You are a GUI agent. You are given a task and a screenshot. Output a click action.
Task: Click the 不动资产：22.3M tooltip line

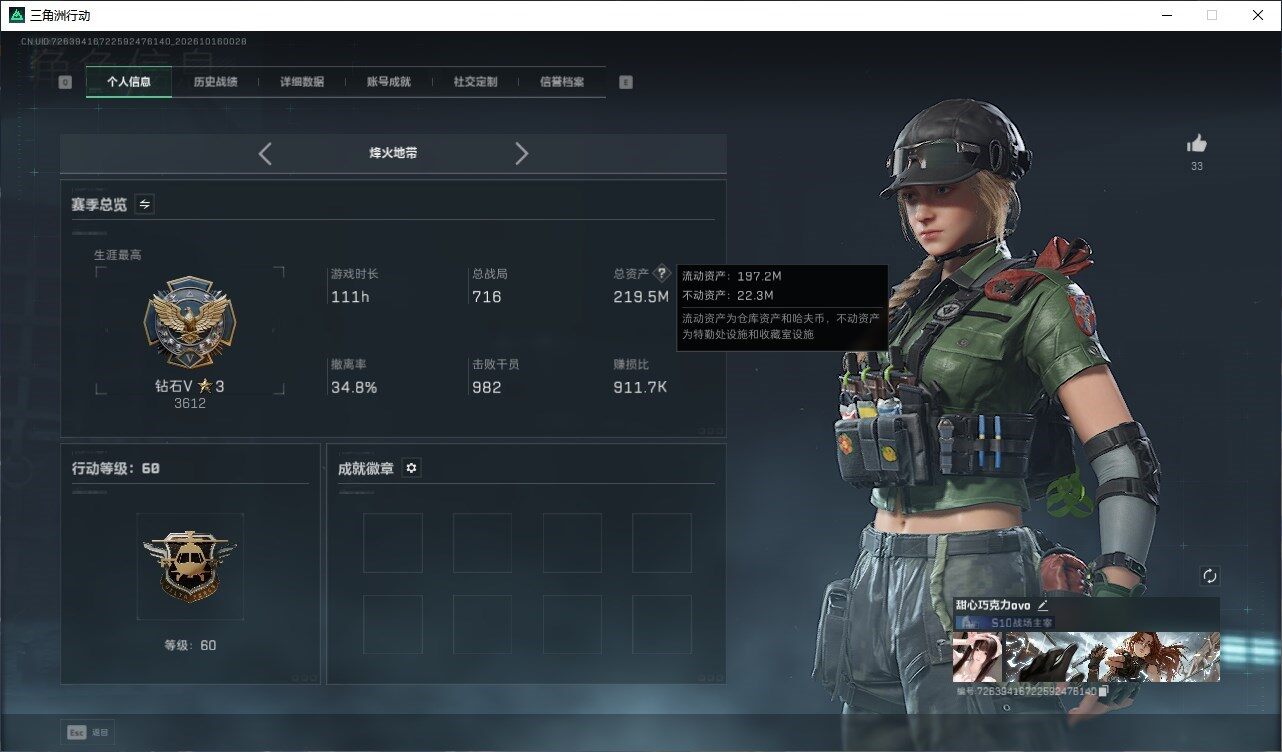(727, 295)
